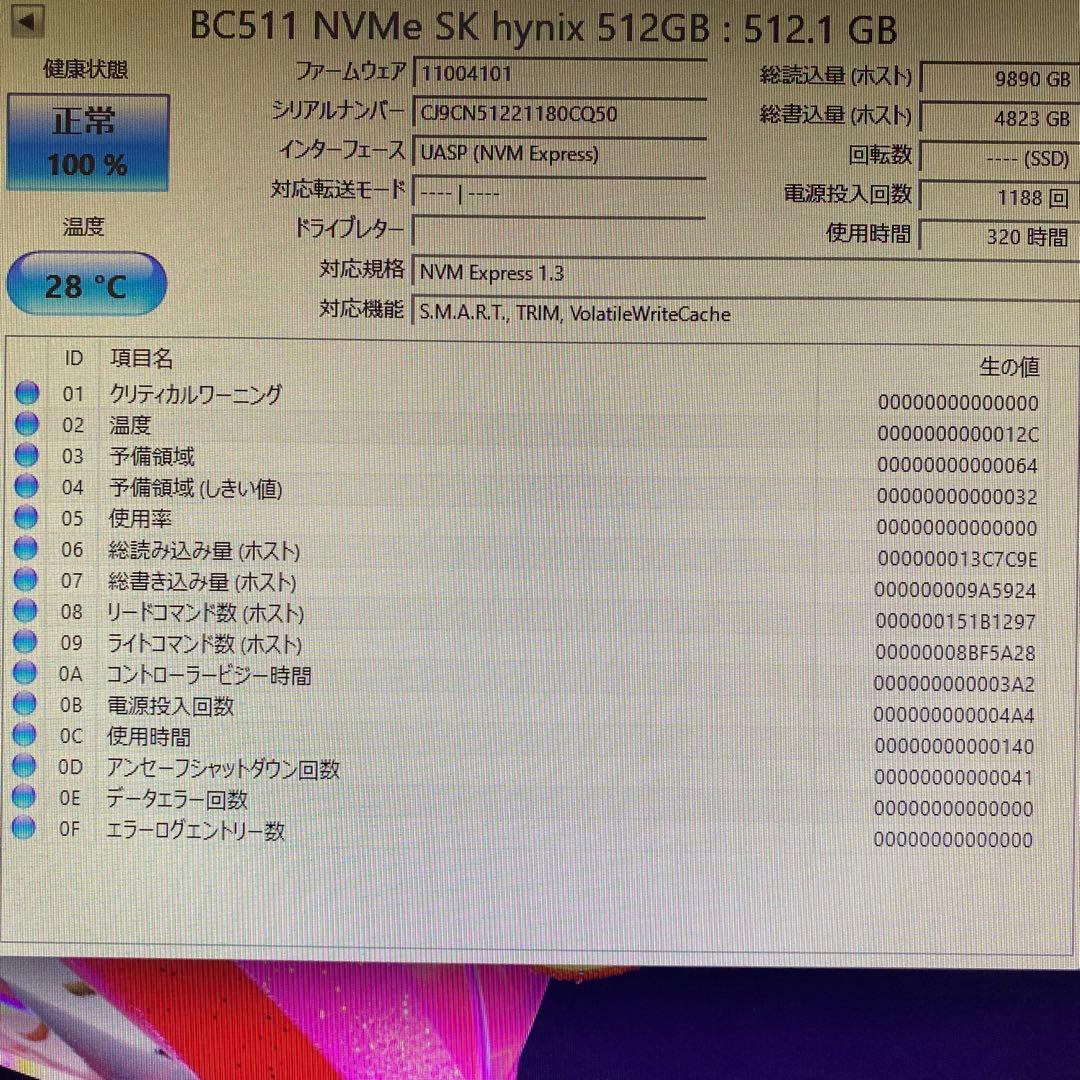This screenshot has width=1080, height=1080.
Task: Click status circle for クリティカルワーニング row
Action: coord(27,393)
